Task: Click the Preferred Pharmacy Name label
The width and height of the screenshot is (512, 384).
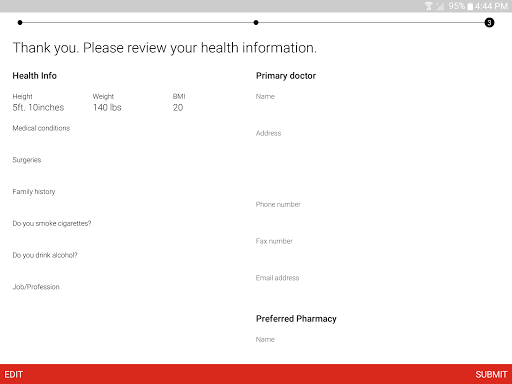Action: click(265, 339)
